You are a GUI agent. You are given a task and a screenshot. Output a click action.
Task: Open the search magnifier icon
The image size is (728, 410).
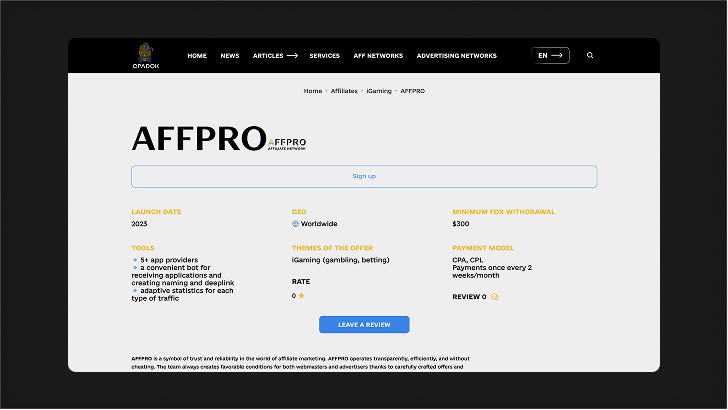pos(590,55)
